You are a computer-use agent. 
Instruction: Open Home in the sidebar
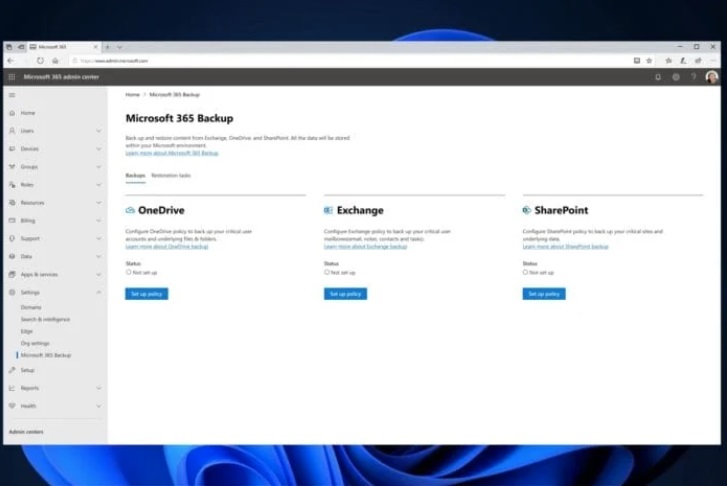(28, 113)
